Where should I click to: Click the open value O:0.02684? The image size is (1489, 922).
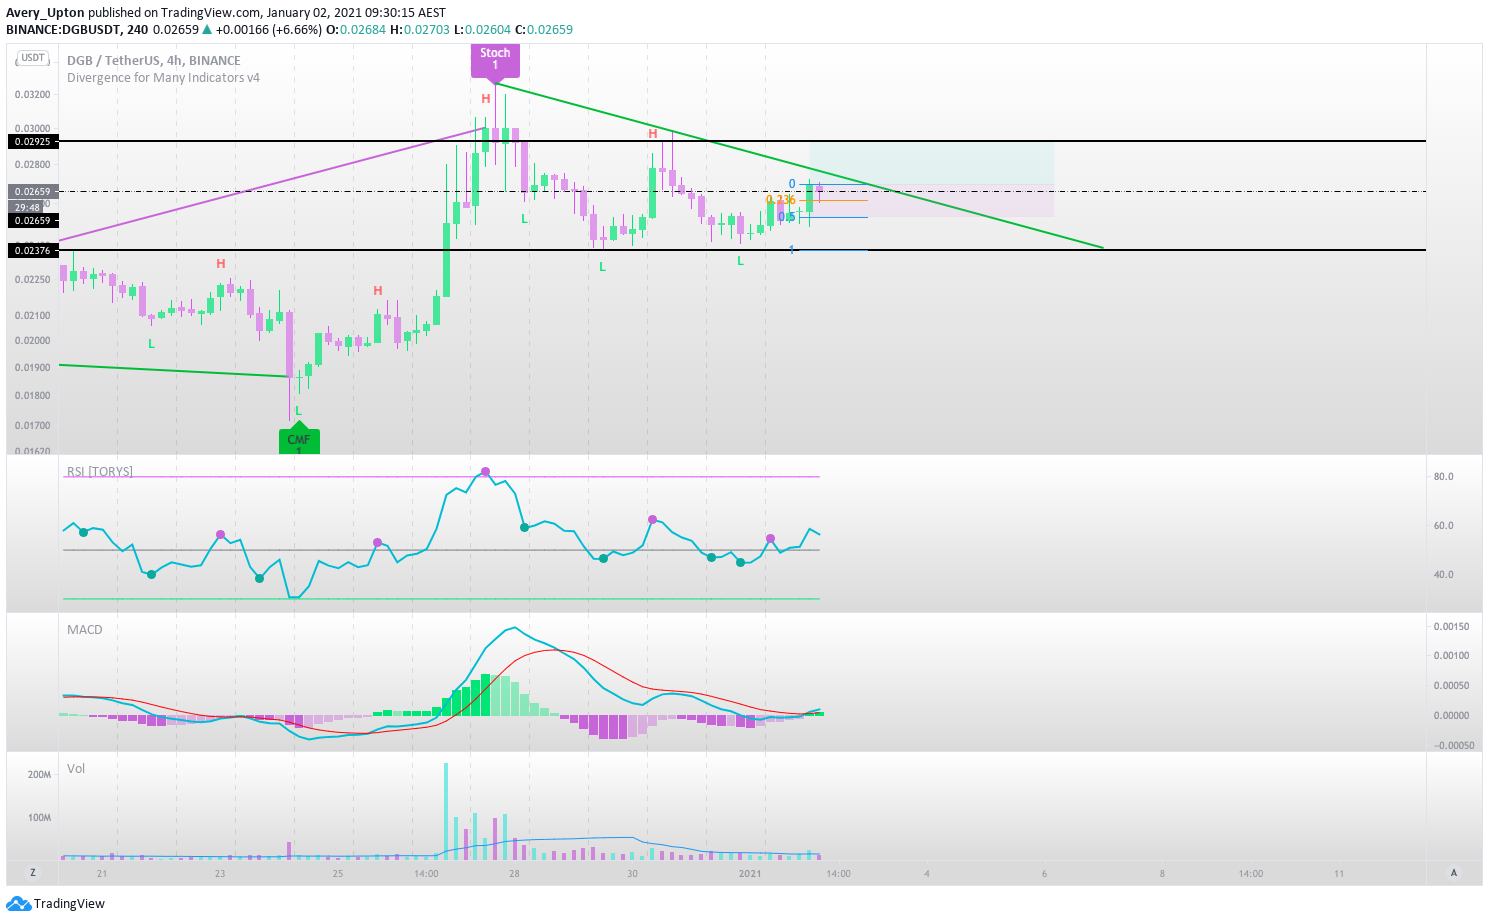click(x=356, y=29)
